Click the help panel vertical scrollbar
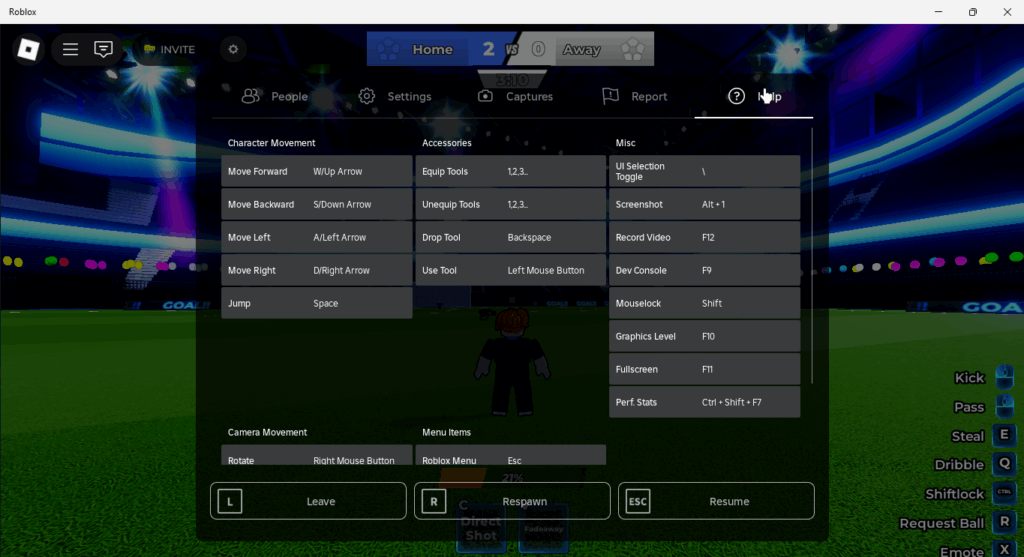 pyautogui.click(x=812, y=255)
